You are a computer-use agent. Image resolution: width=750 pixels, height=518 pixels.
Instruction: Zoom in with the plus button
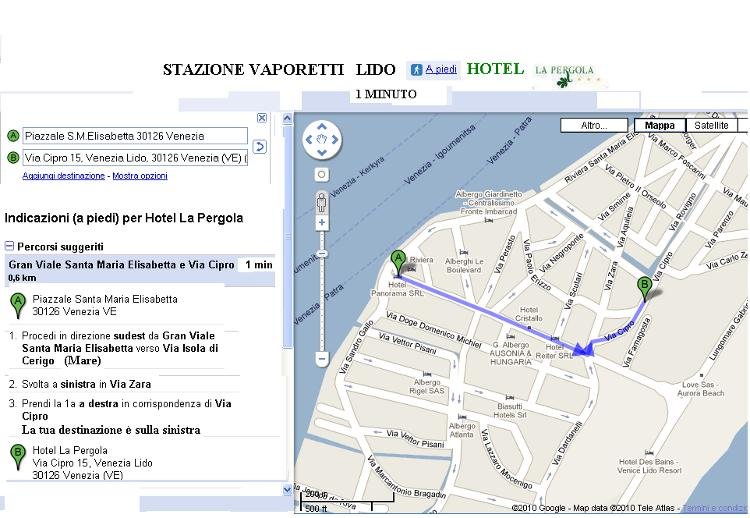pos(322,222)
